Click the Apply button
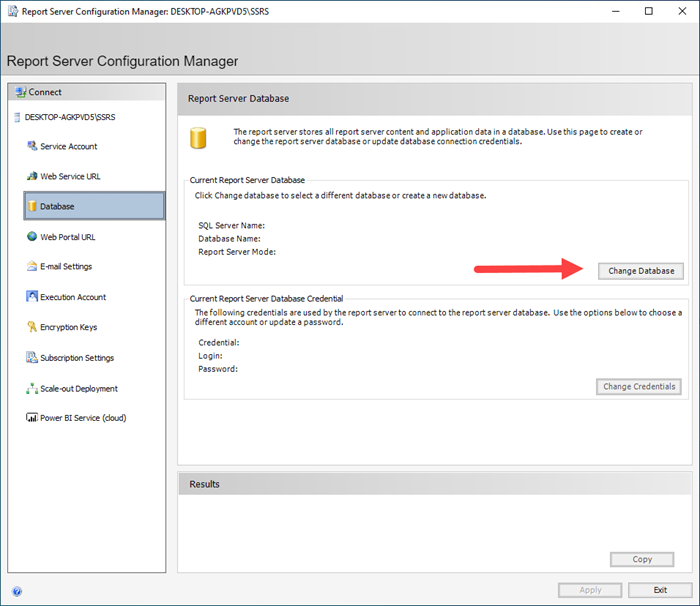This screenshot has width=700, height=606. (x=590, y=590)
